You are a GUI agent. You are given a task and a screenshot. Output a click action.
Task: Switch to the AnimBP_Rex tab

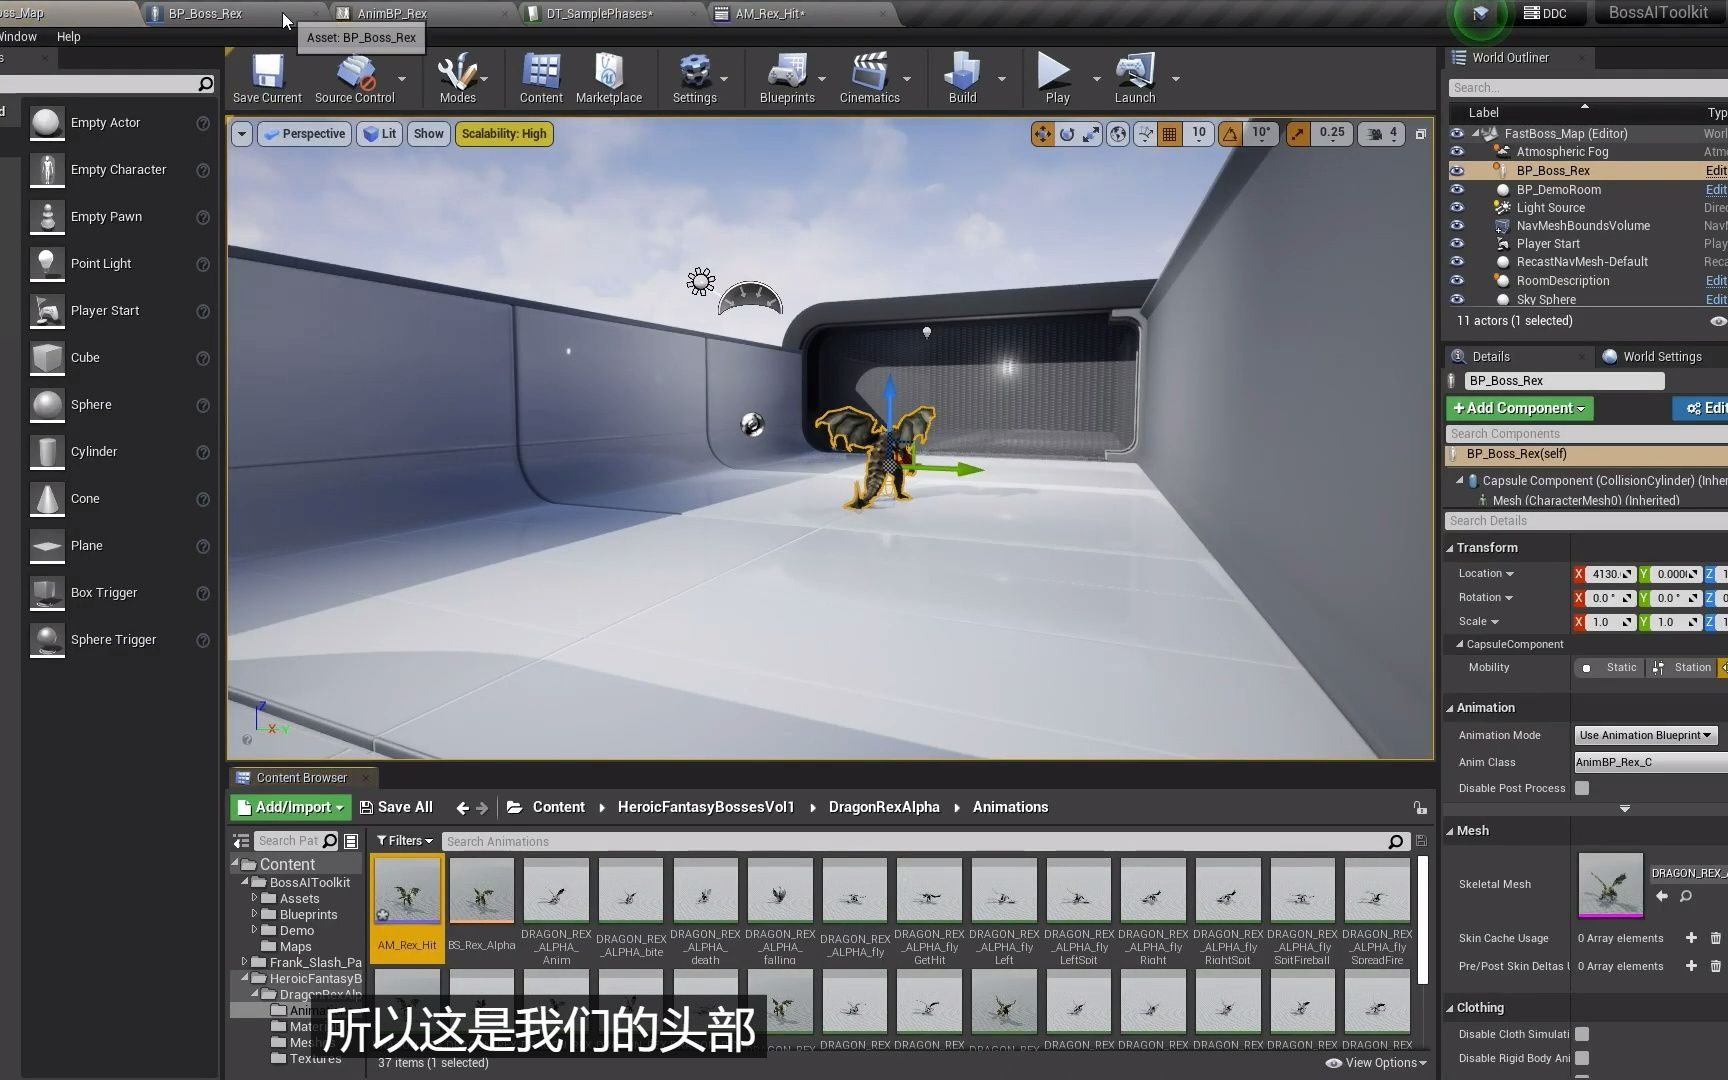[392, 14]
